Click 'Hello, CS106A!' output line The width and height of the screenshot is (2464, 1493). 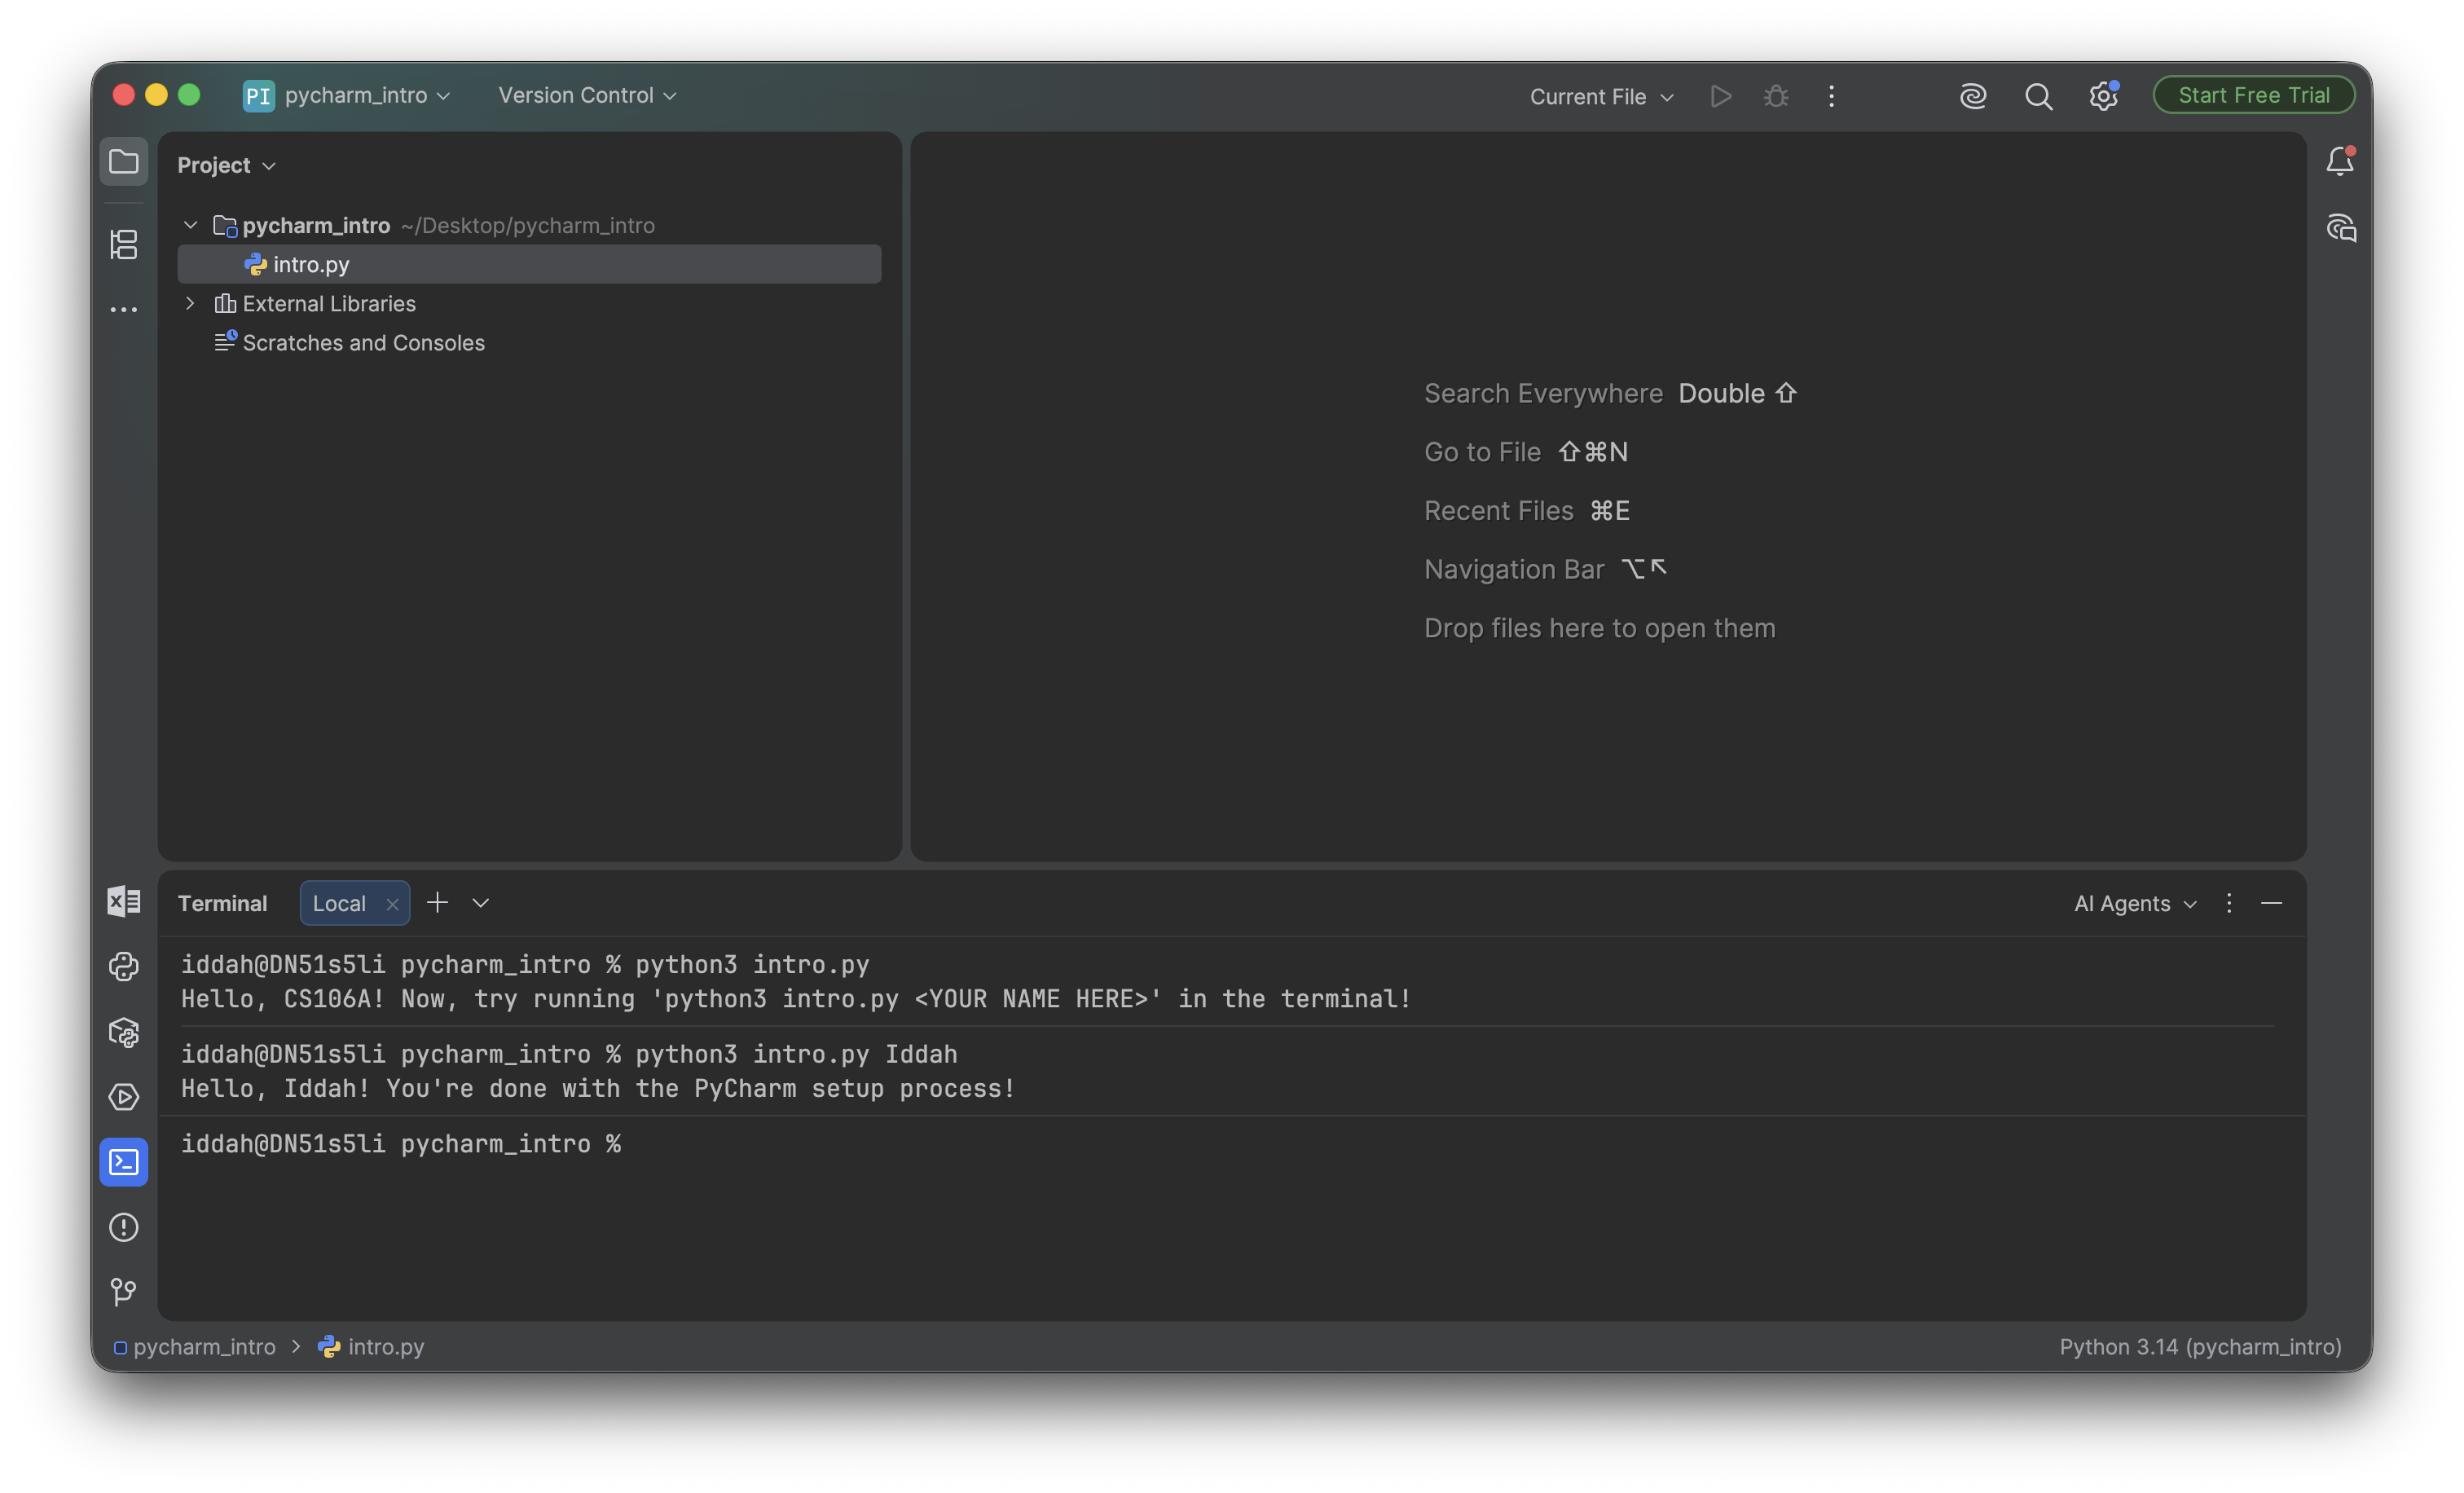(796, 999)
